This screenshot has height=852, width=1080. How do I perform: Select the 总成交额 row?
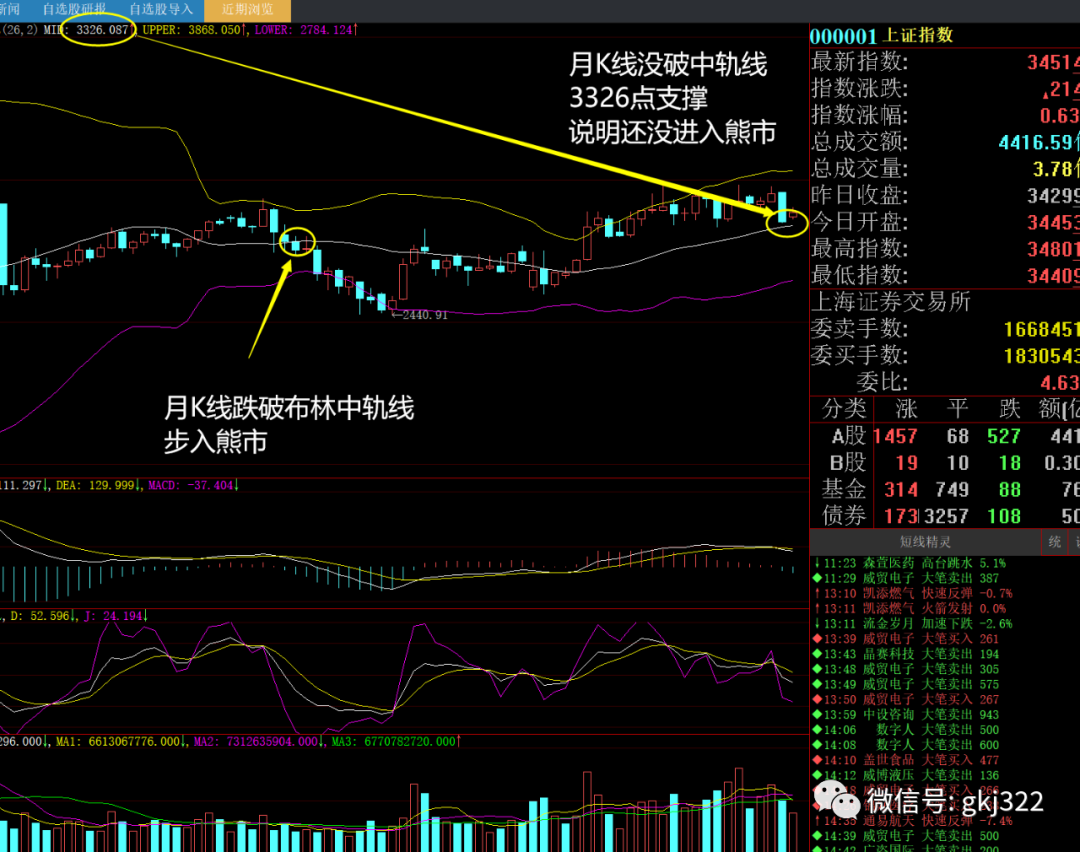pyautogui.click(x=945, y=142)
